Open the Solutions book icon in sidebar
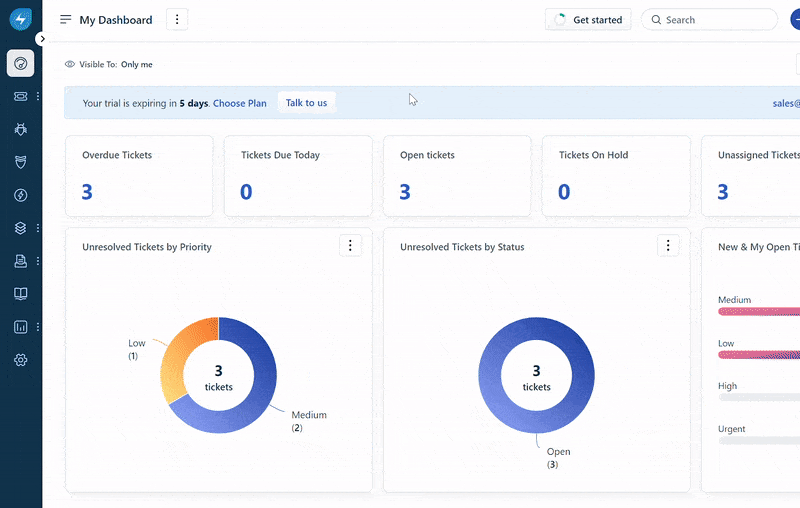This screenshot has width=800, height=508. coord(20,294)
